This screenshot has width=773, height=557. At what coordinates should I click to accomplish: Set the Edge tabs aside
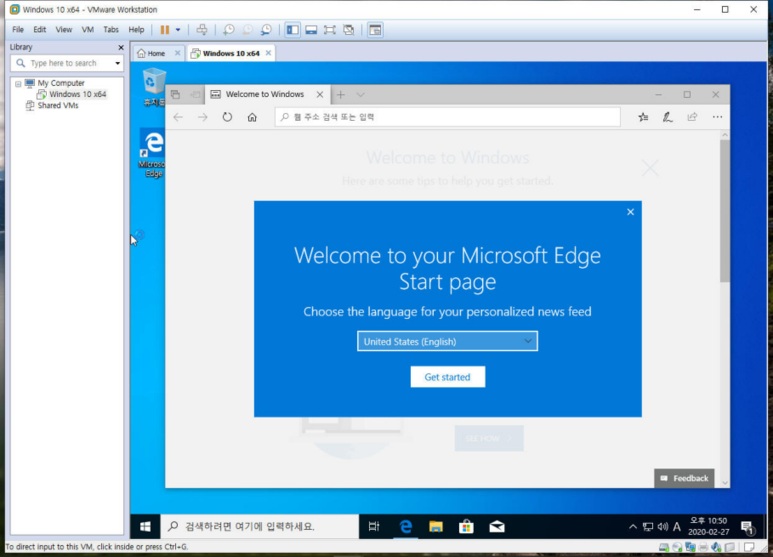(x=195, y=94)
